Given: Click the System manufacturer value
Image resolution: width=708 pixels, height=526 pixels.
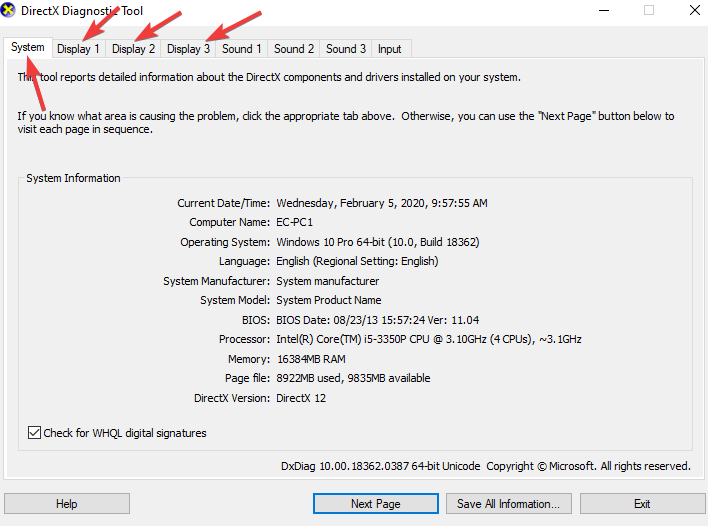Looking at the screenshot, I should (x=328, y=281).
